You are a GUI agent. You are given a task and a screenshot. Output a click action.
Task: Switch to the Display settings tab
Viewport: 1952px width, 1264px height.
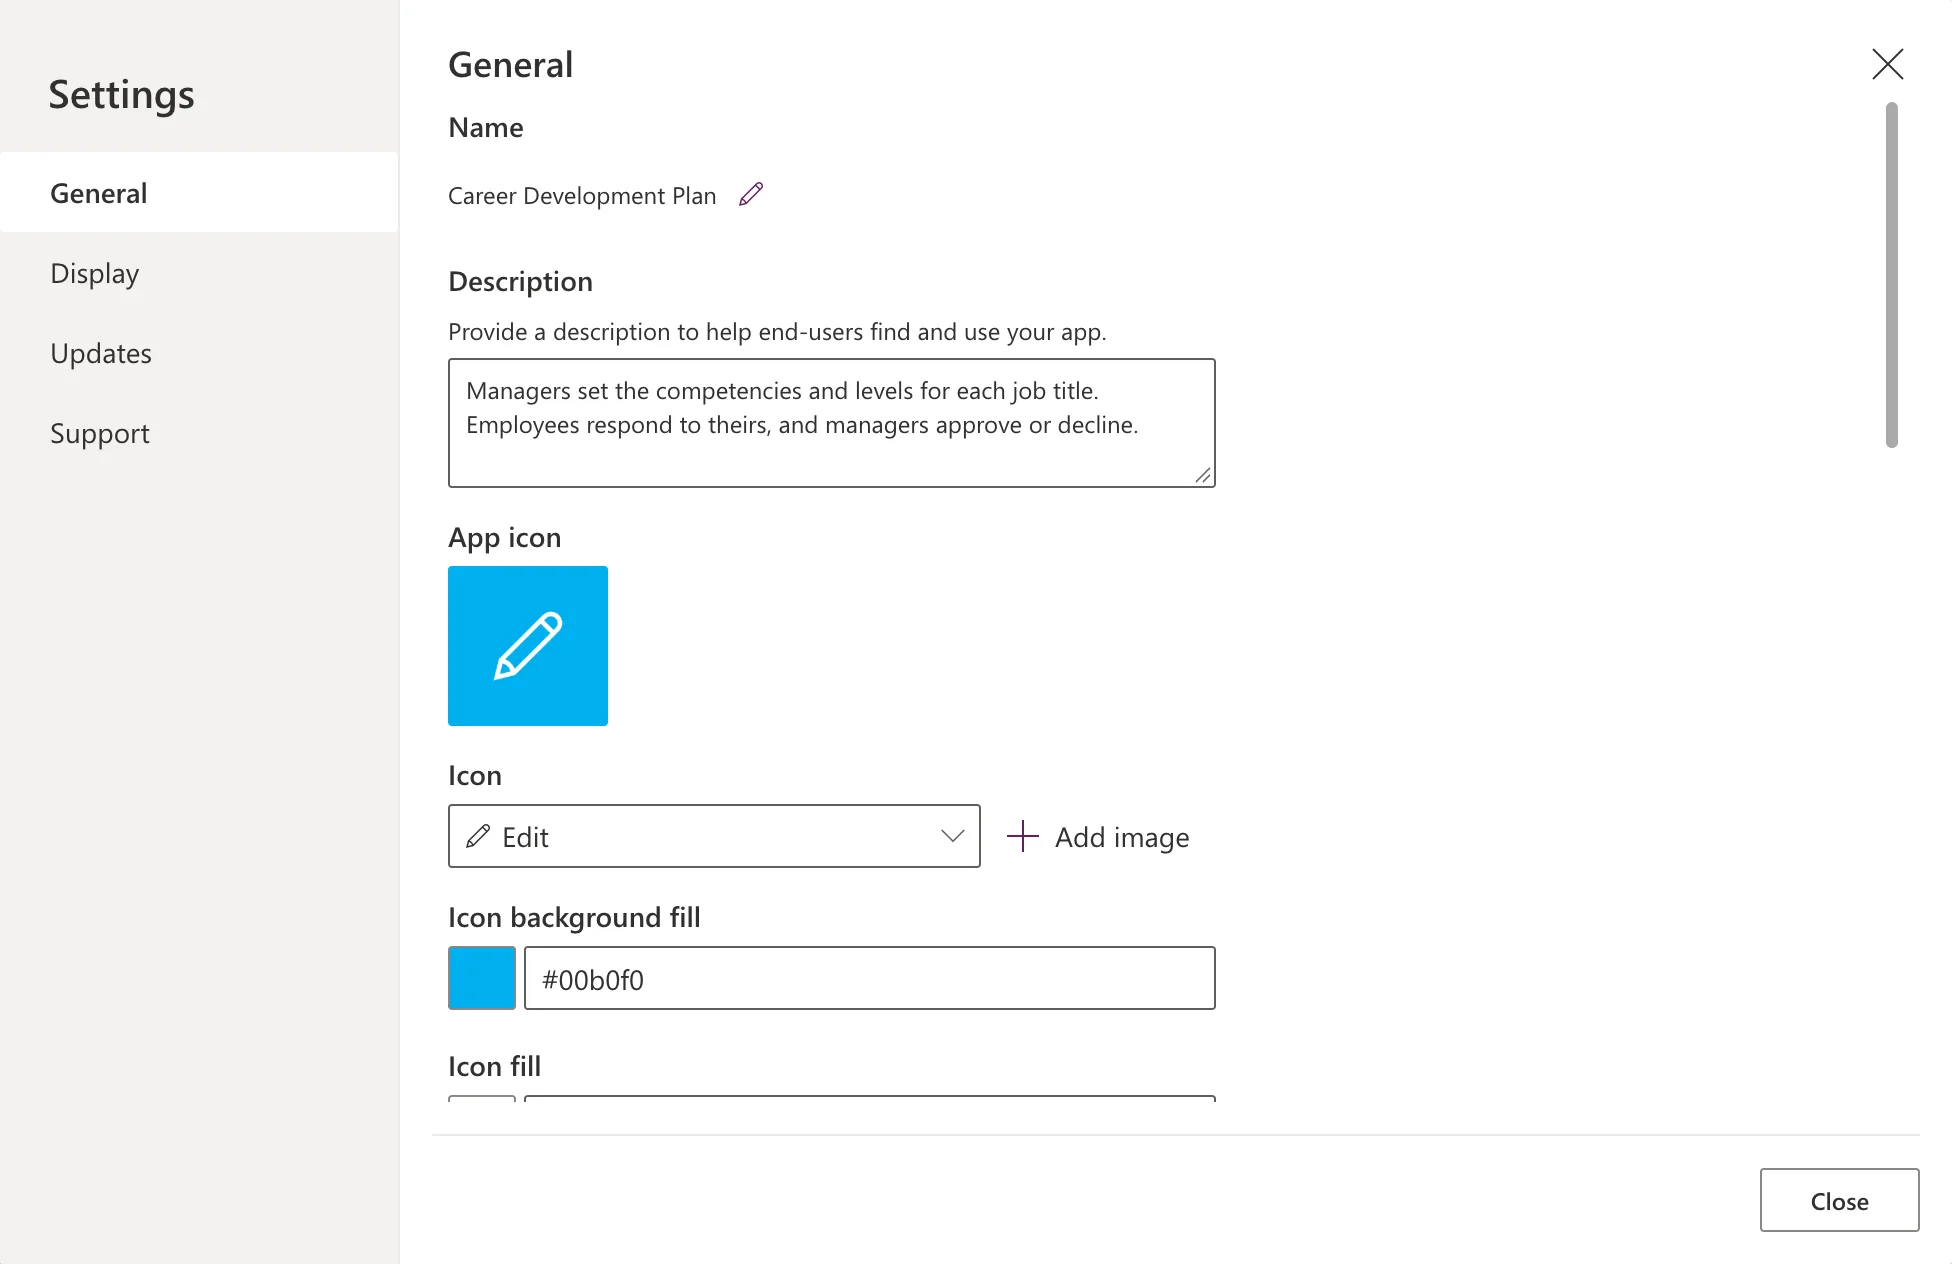pyautogui.click(x=199, y=272)
